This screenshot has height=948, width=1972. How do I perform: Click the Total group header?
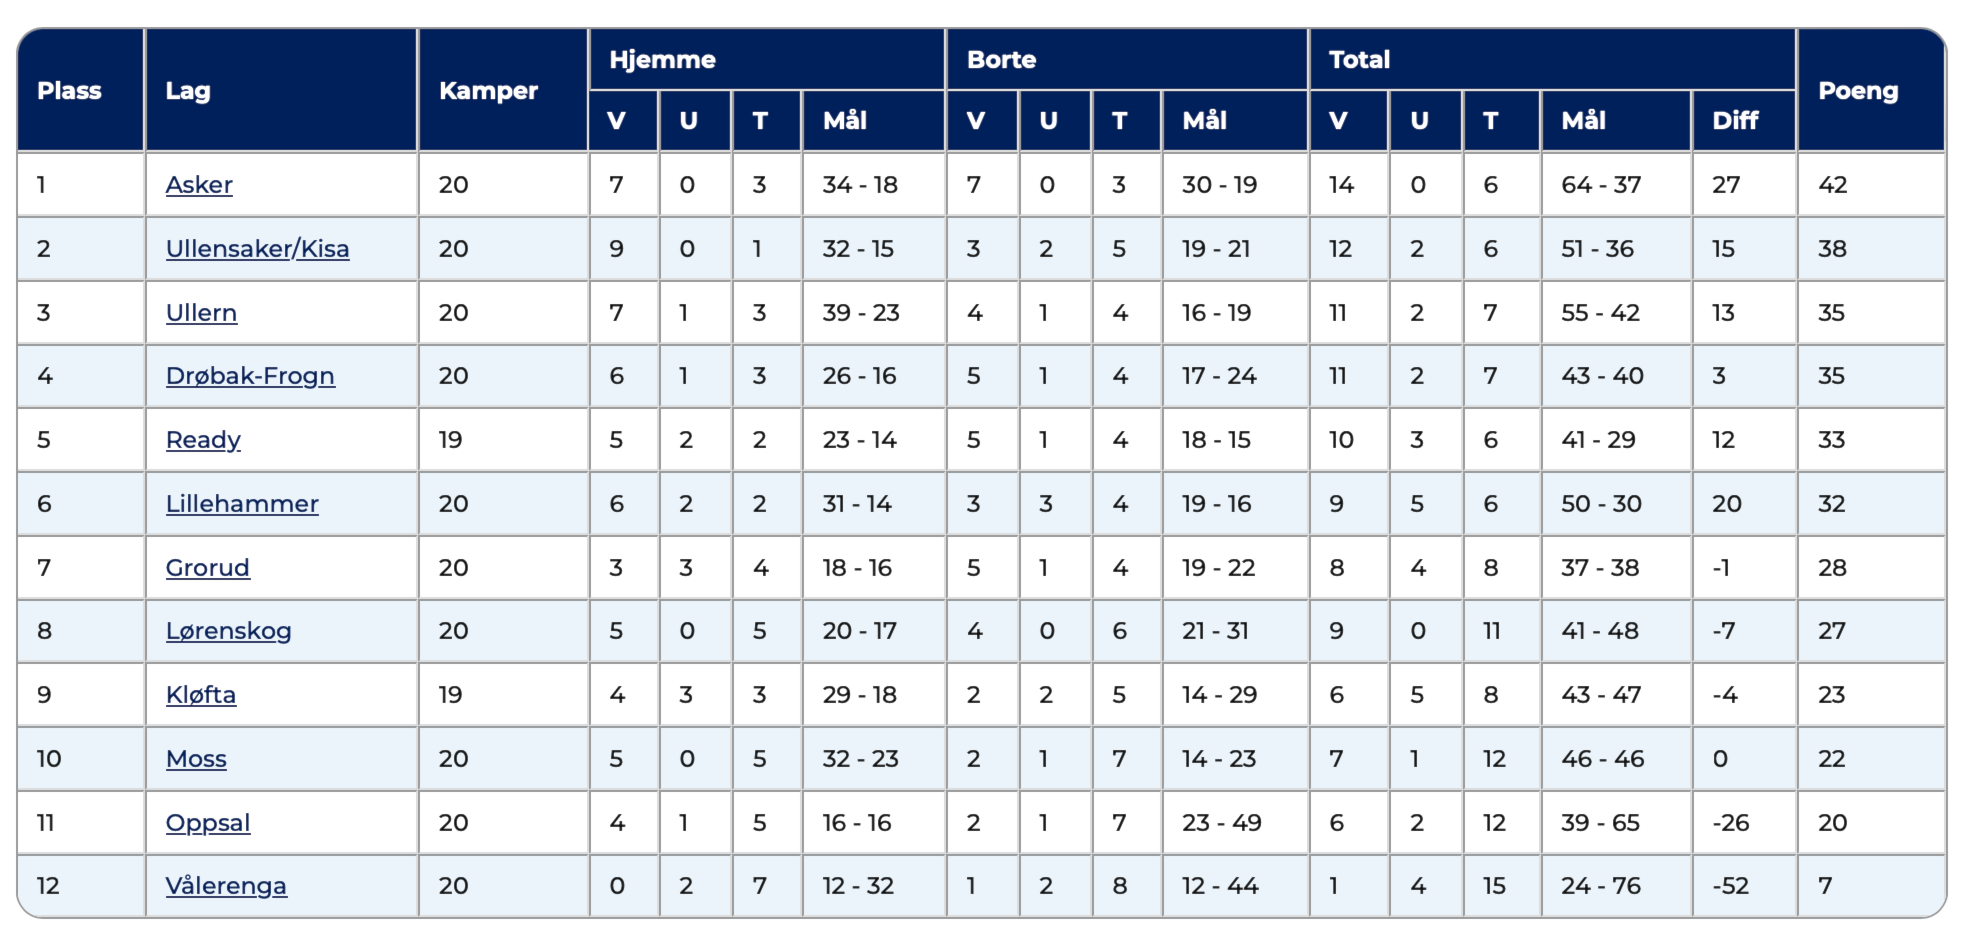click(x=1359, y=60)
